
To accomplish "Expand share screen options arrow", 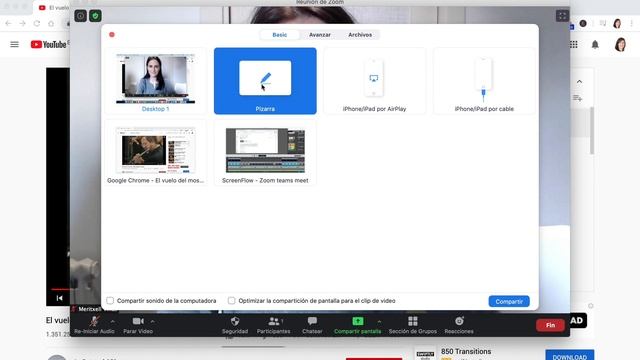I will (379, 322).
